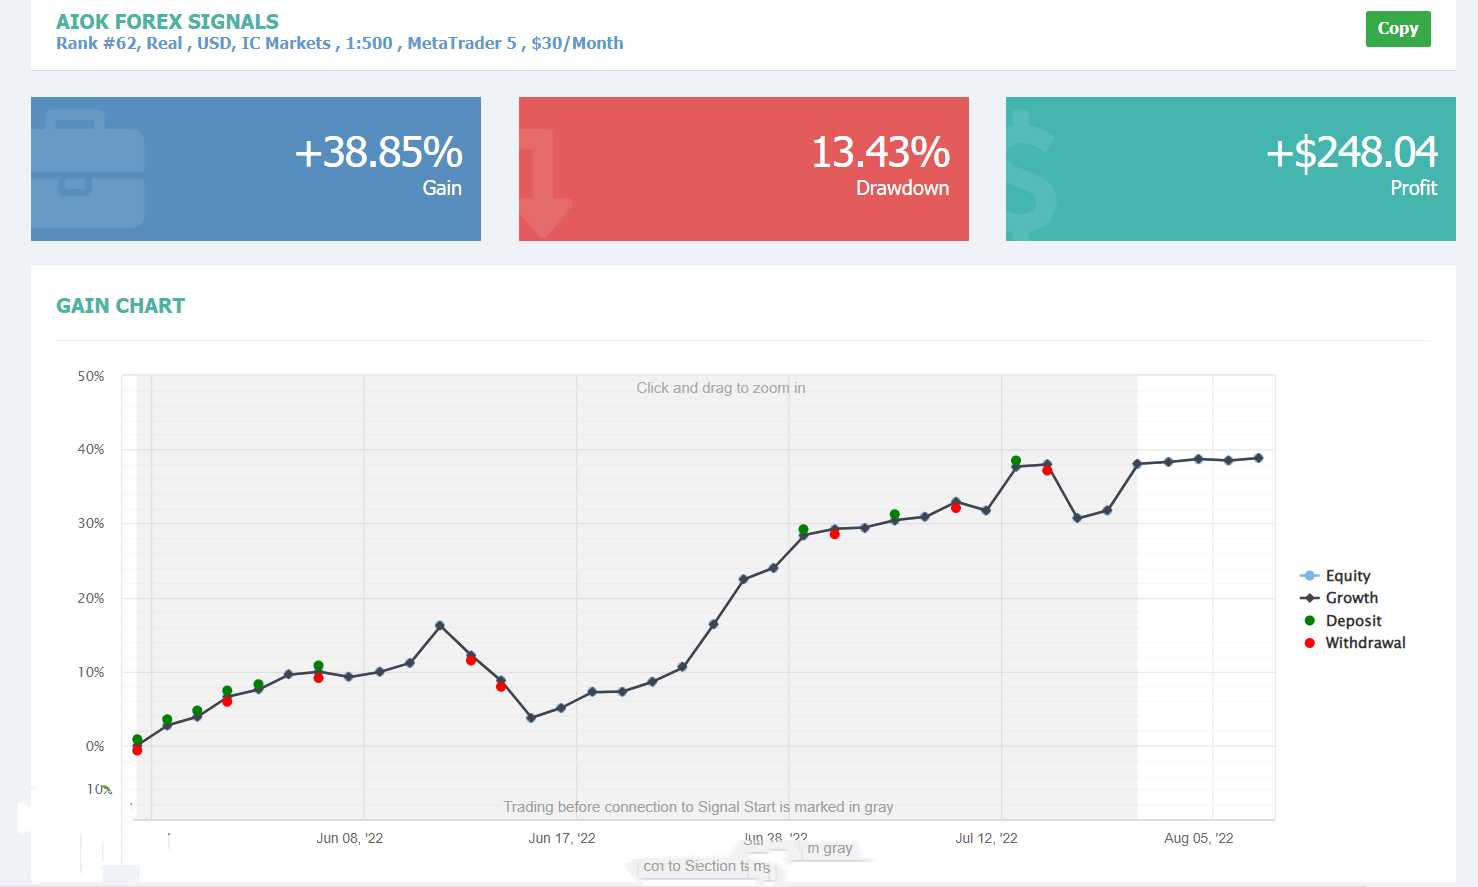Click the down arrow icon on the Drawdown card

coord(545,182)
